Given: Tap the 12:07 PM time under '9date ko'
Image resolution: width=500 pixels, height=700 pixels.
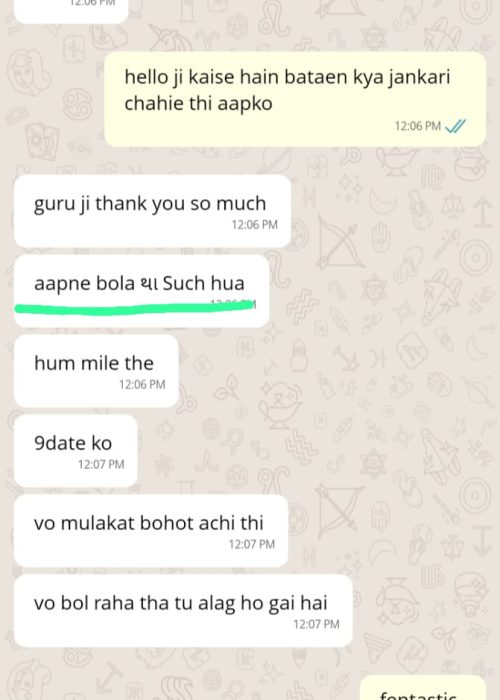Looking at the screenshot, I should [x=101, y=464].
